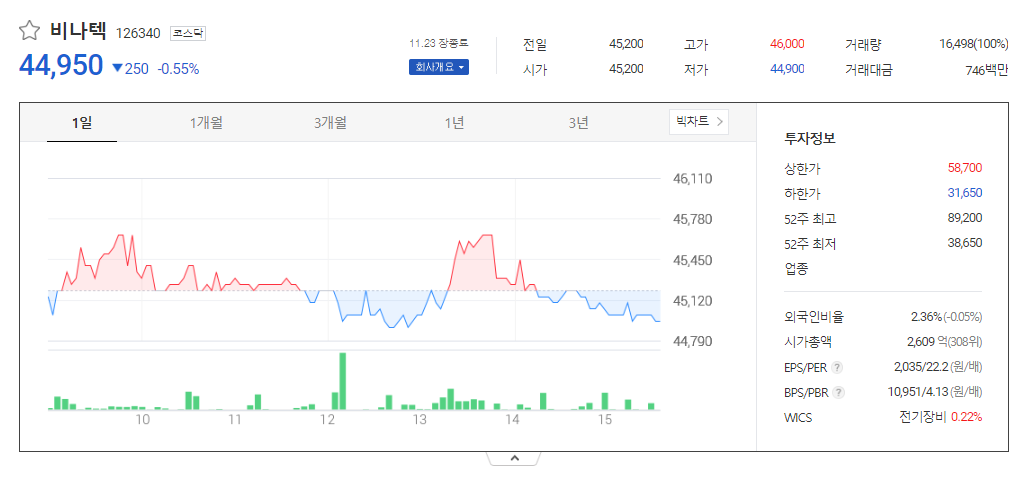Click BPS/PBR value 10,951/4.13
The height and width of the screenshot is (479, 1027).
pyautogui.click(x=916, y=392)
